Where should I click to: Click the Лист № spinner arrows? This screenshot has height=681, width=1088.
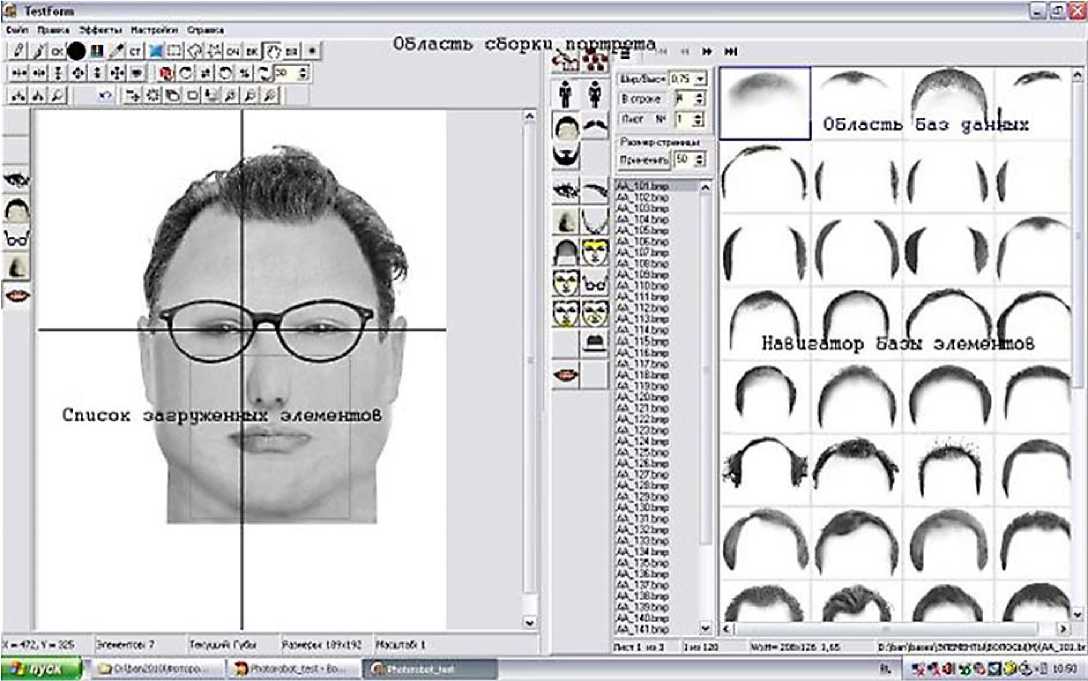click(x=699, y=119)
